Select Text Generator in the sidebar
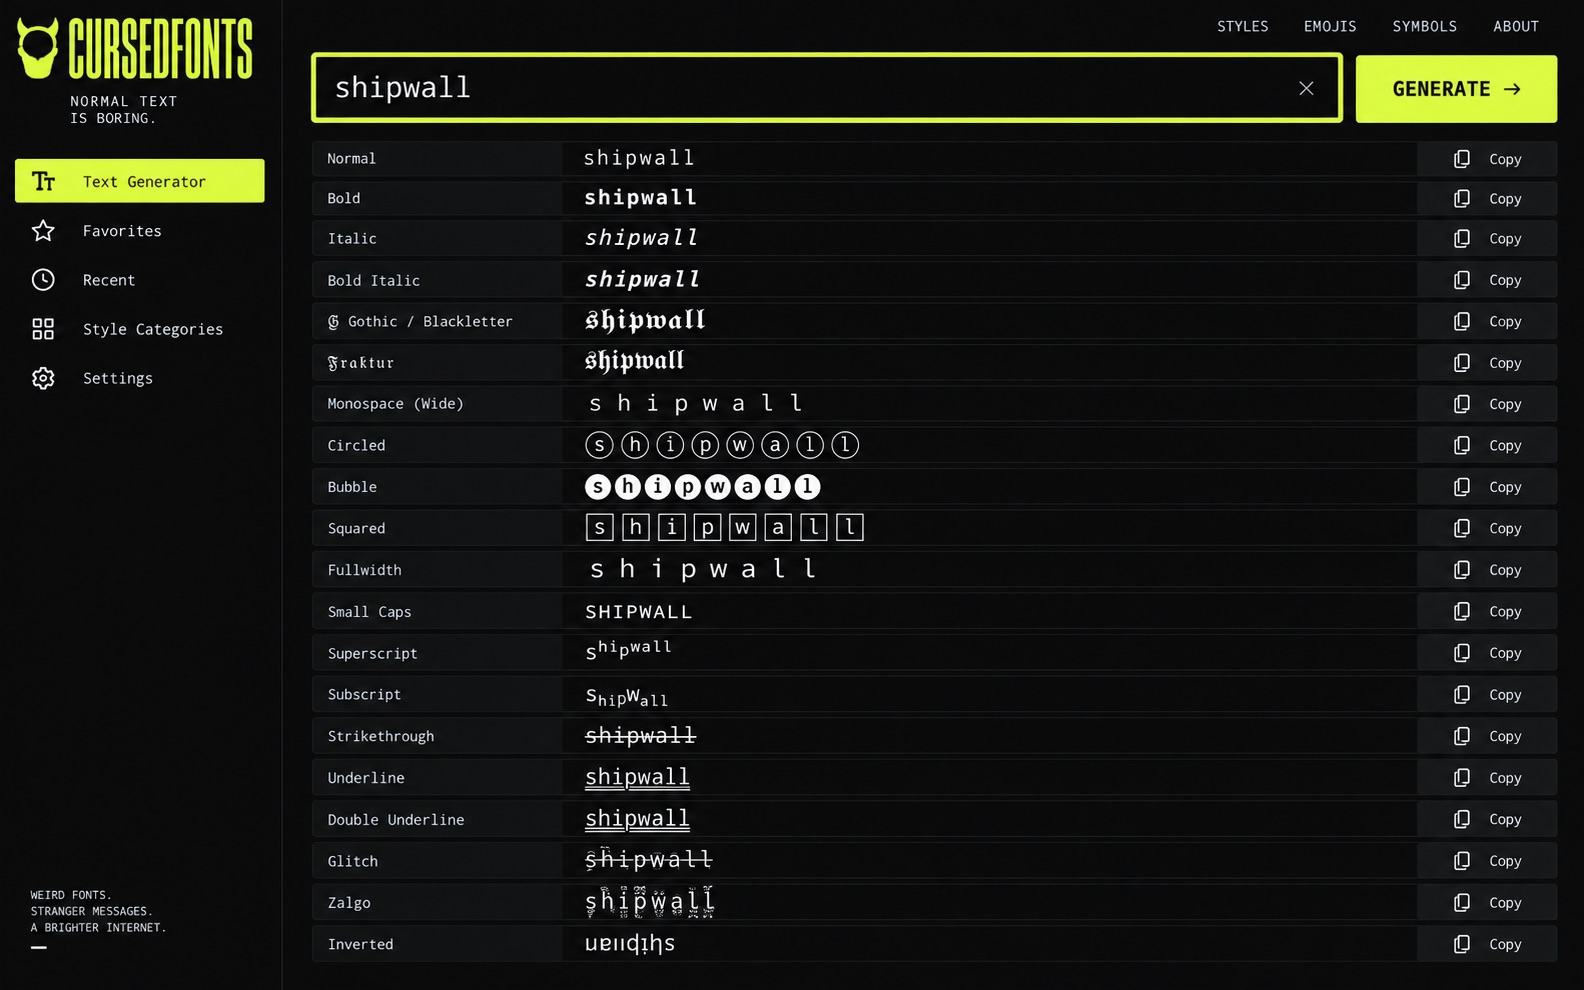 140,181
